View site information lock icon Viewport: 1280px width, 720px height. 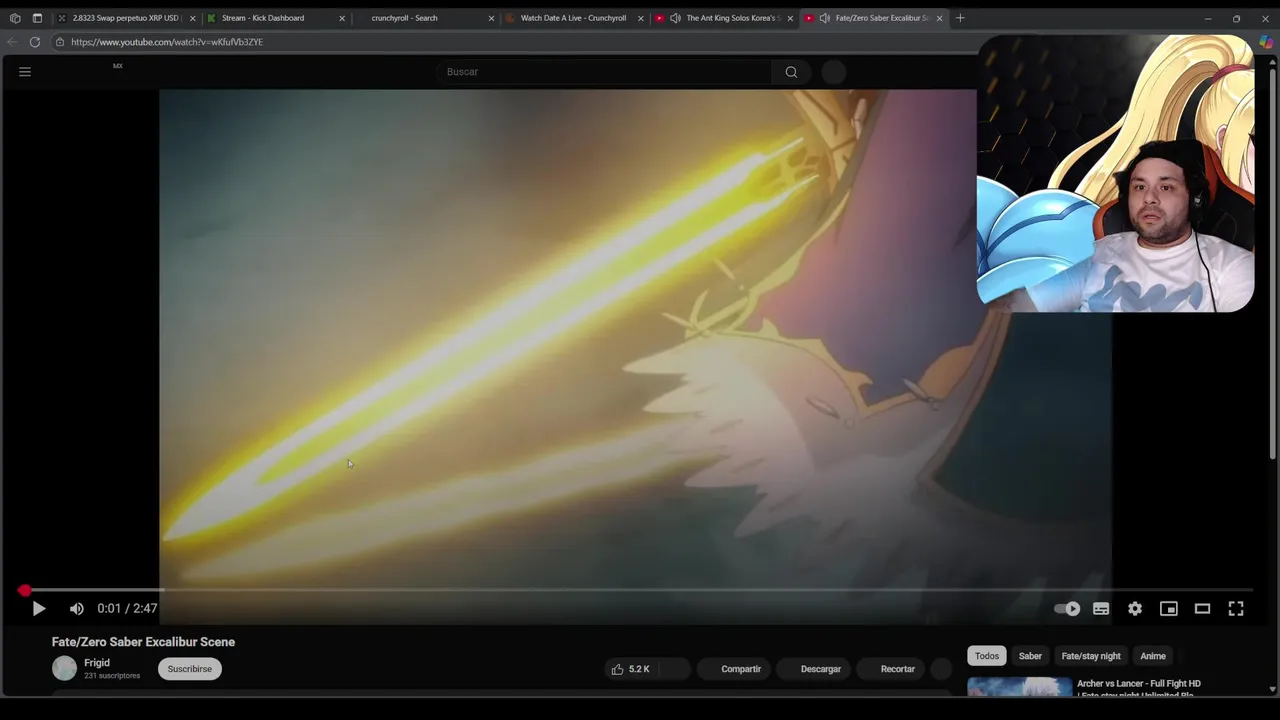(59, 42)
